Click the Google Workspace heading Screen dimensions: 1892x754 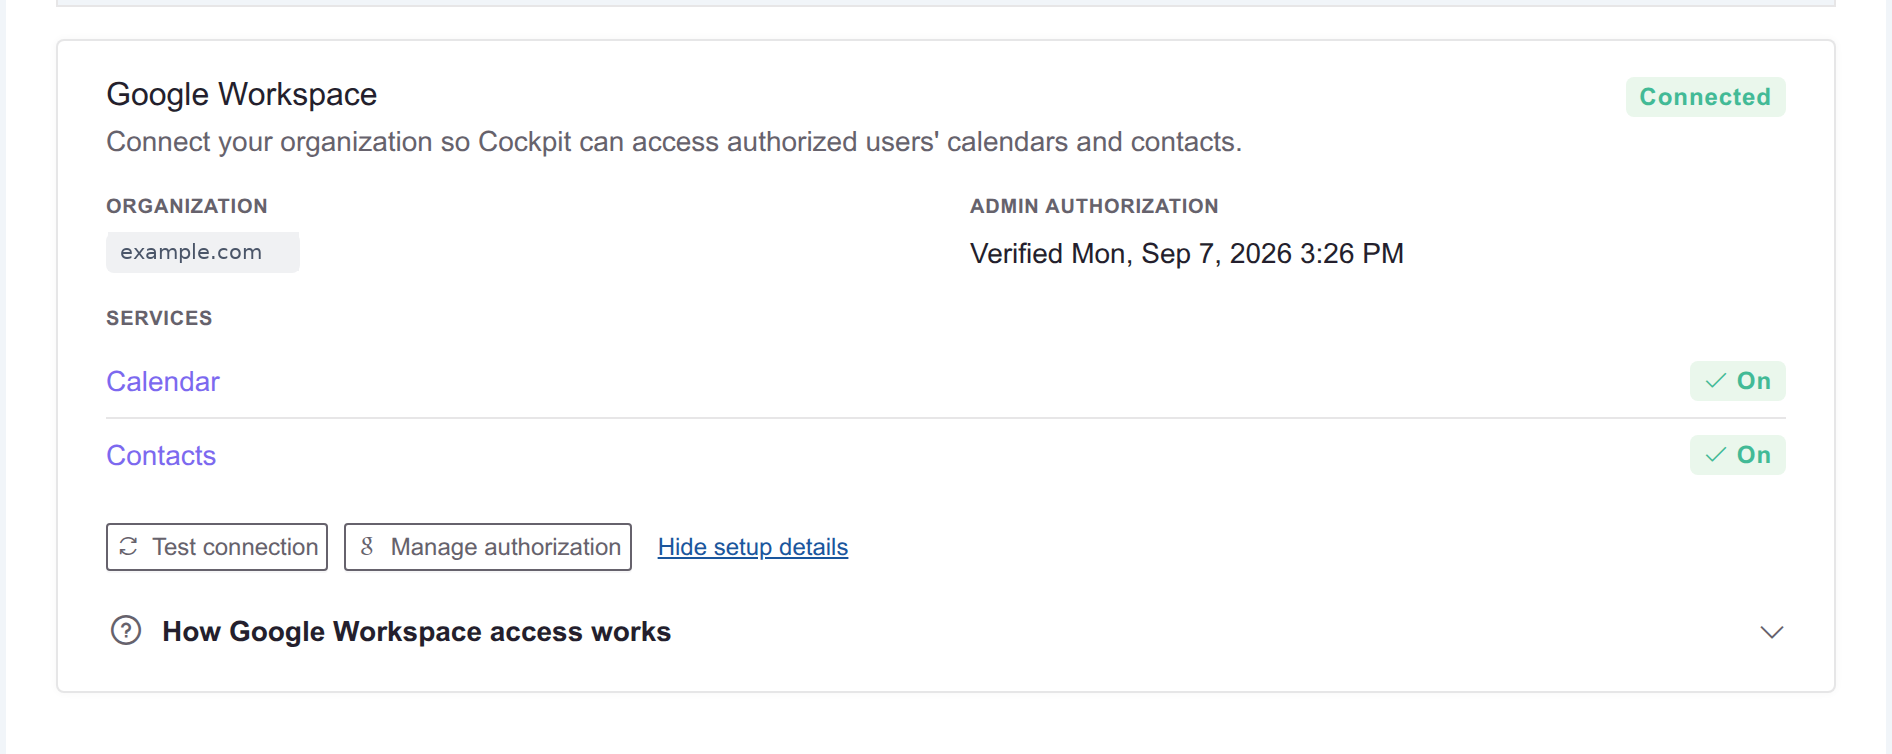click(x=242, y=94)
